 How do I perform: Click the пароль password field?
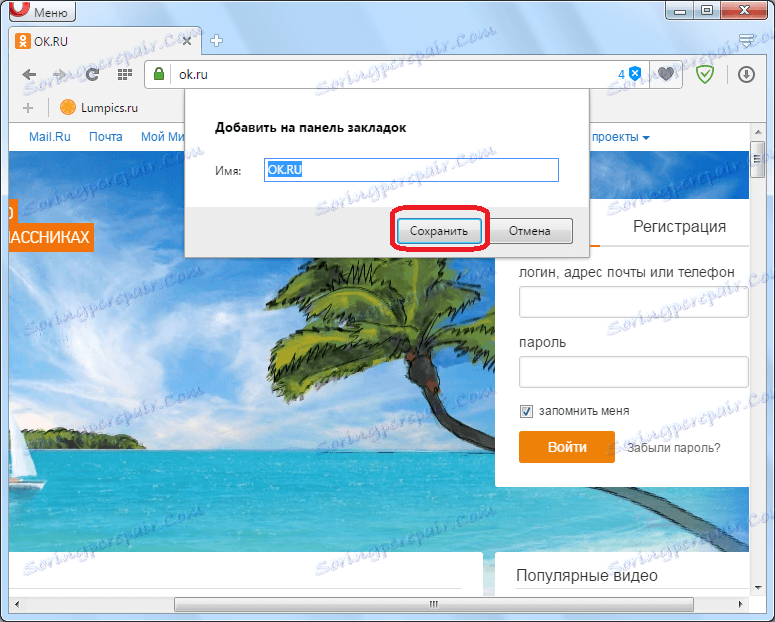pos(634,372)
